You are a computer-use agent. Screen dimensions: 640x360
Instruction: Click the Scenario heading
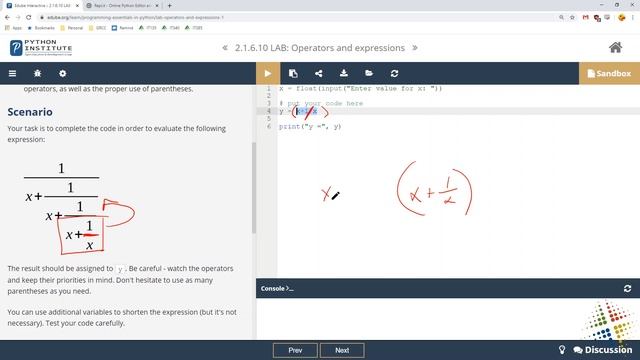point(30,112)
